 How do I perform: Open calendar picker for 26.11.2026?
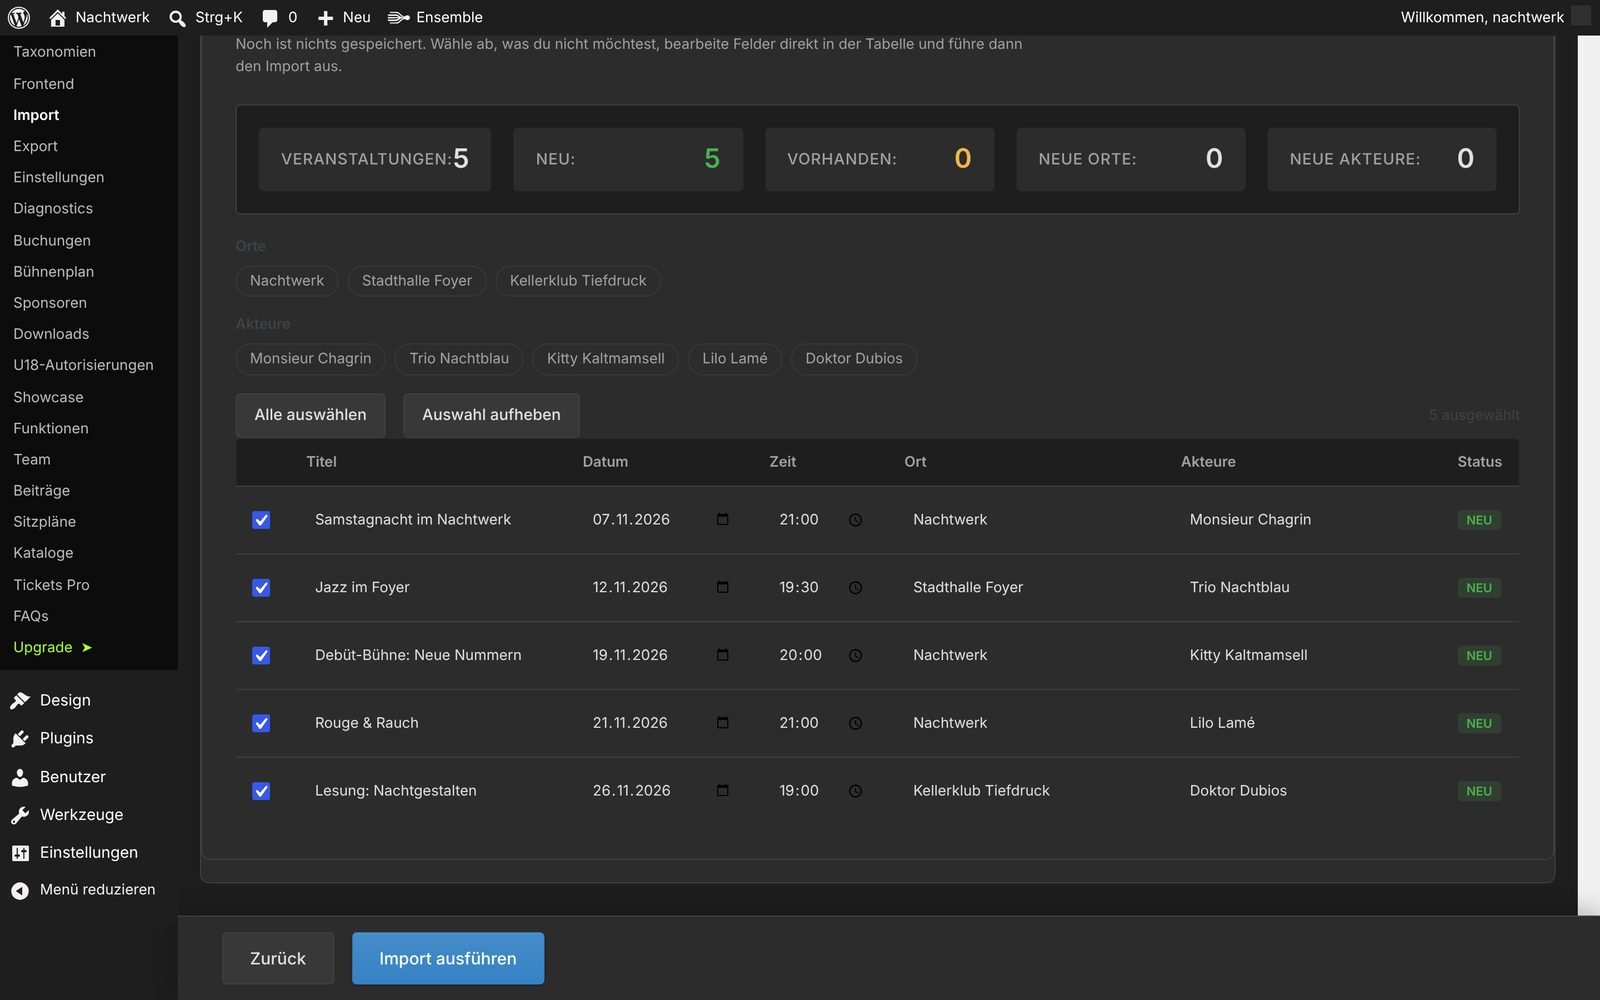click(x=723, y=790)
